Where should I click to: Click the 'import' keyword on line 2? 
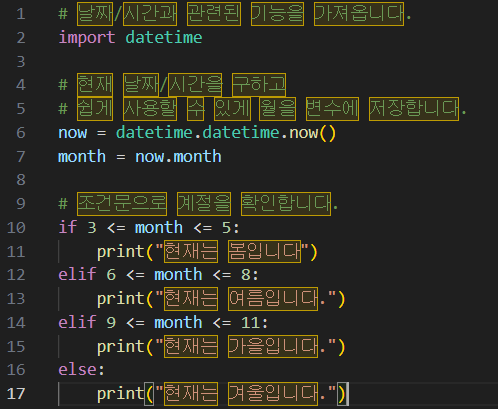pos(87,37)
